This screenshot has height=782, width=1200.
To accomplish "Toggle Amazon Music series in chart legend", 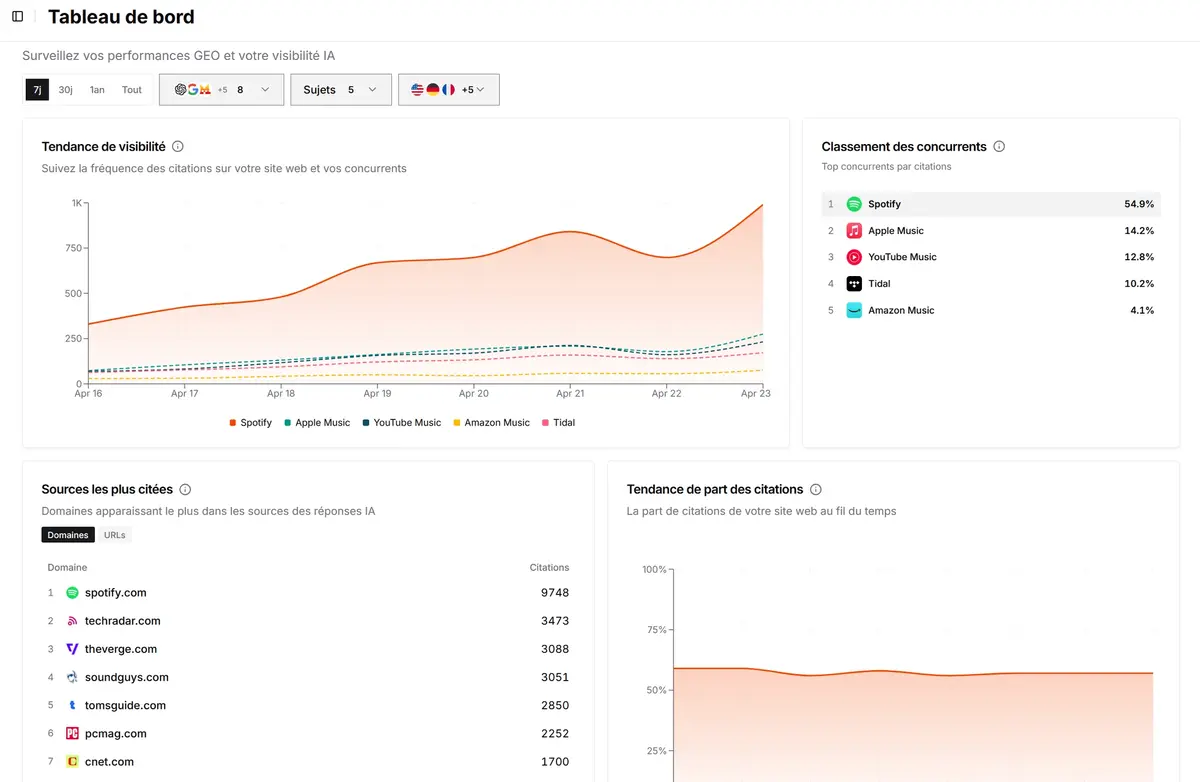I will 491,423.
